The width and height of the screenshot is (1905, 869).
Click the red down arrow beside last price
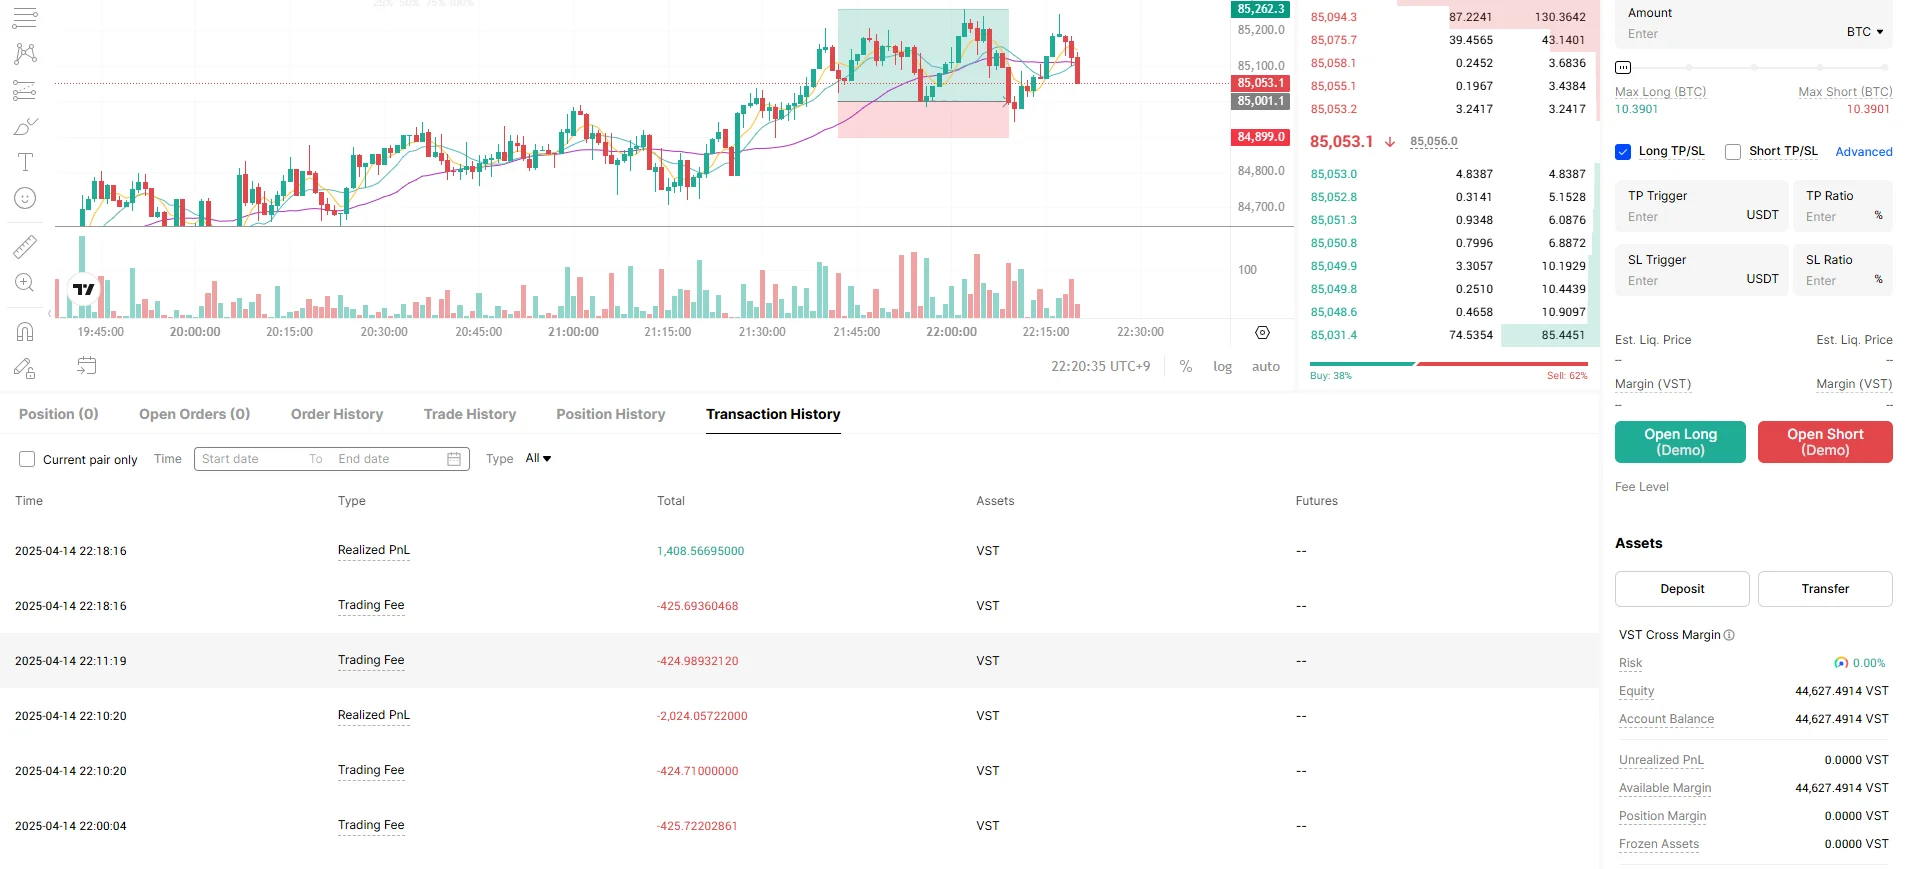[x=1390, y=142]
